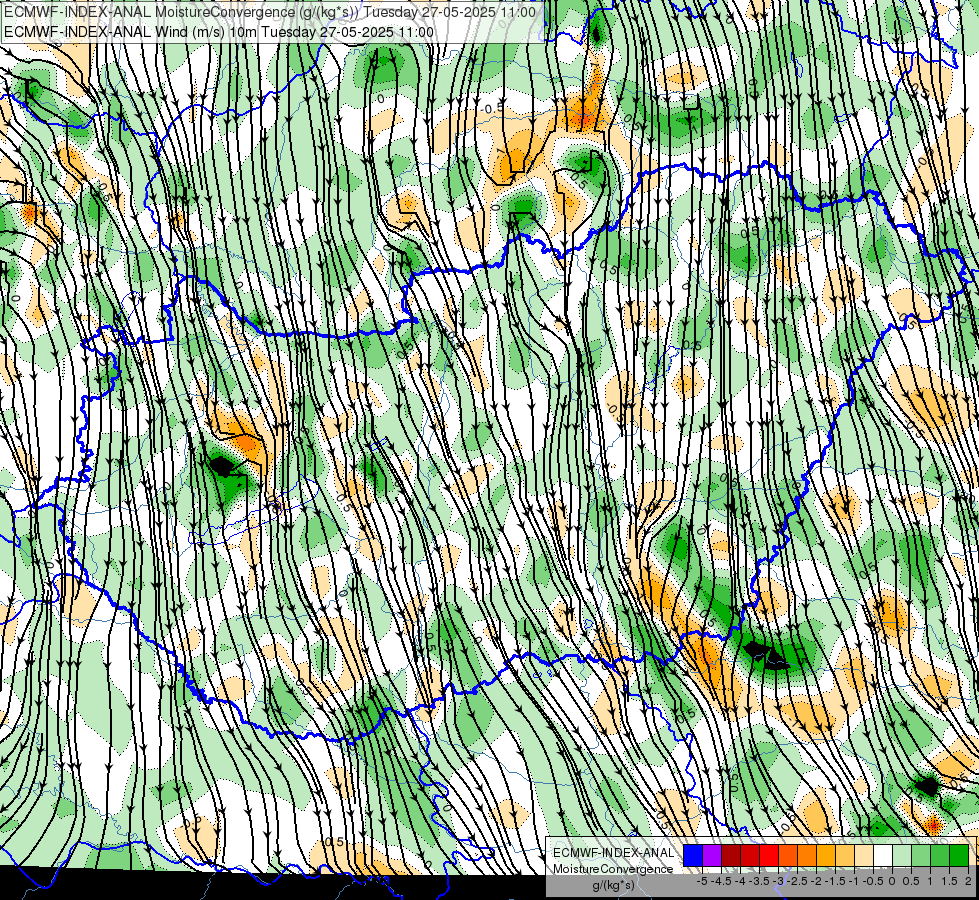The height and width of the screenshot is (900, 979).
Task: Click the white swatch in the legend
Action: (883, 855)
